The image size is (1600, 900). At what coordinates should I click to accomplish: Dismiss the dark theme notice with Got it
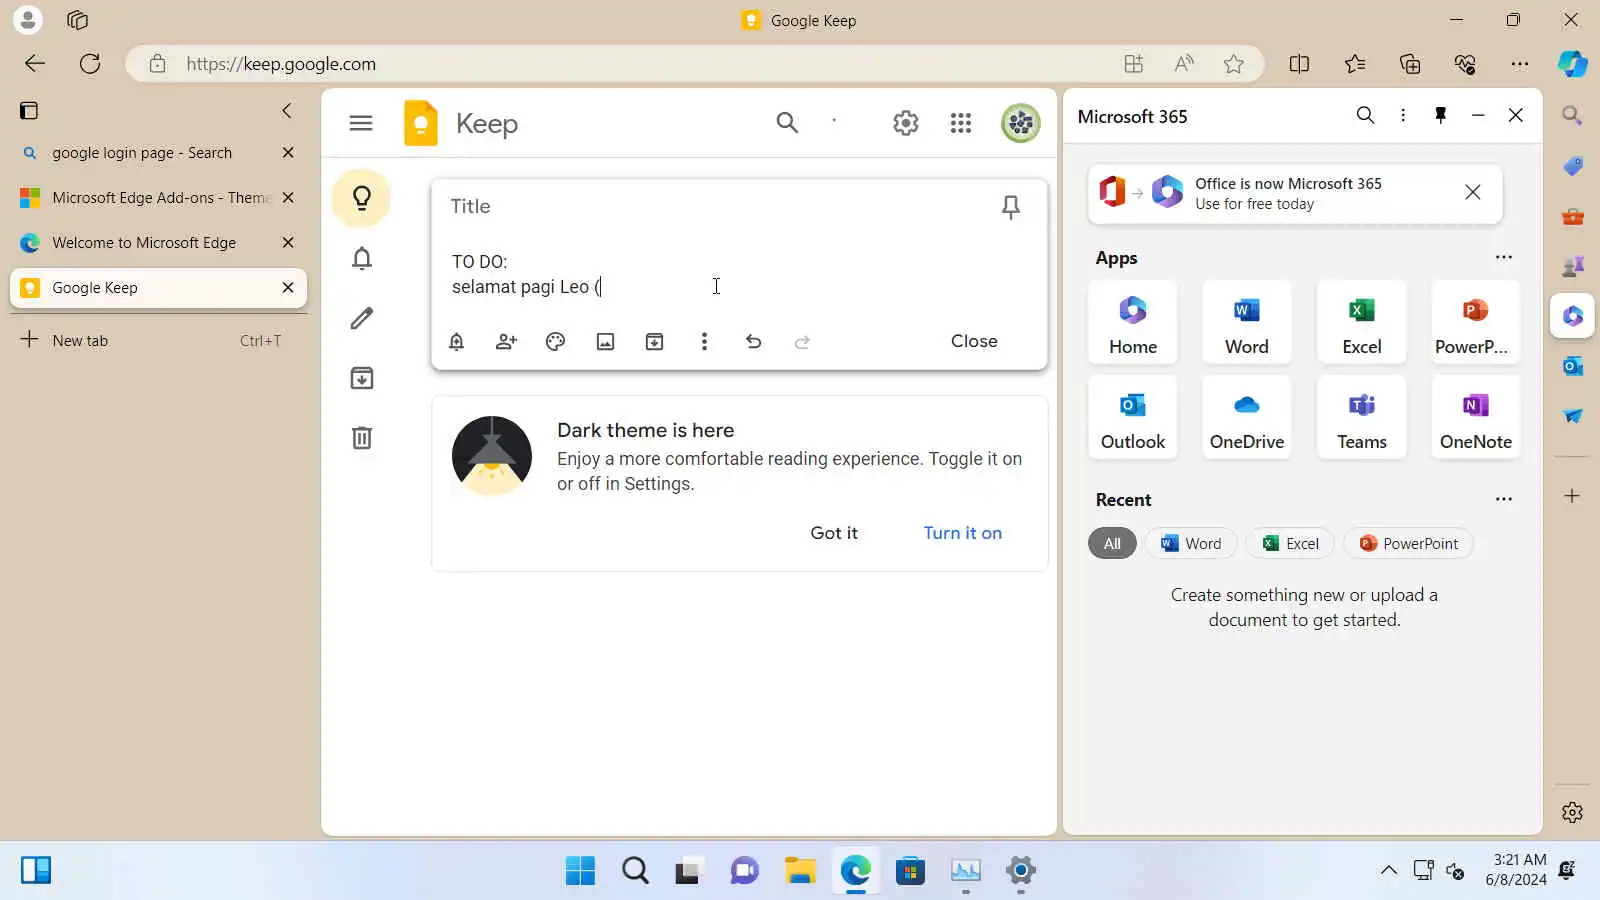click(834, 533)
